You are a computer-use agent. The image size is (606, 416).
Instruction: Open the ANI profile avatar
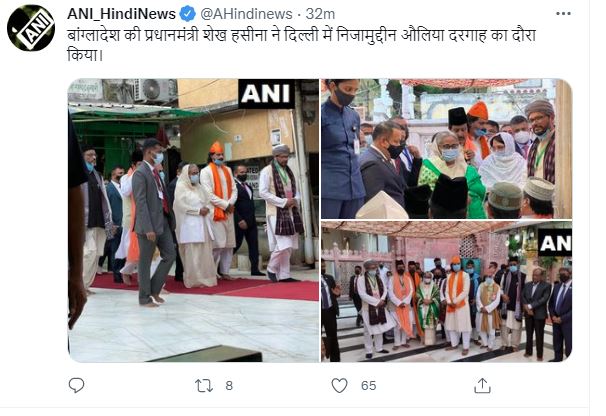(x=31, y=28)
